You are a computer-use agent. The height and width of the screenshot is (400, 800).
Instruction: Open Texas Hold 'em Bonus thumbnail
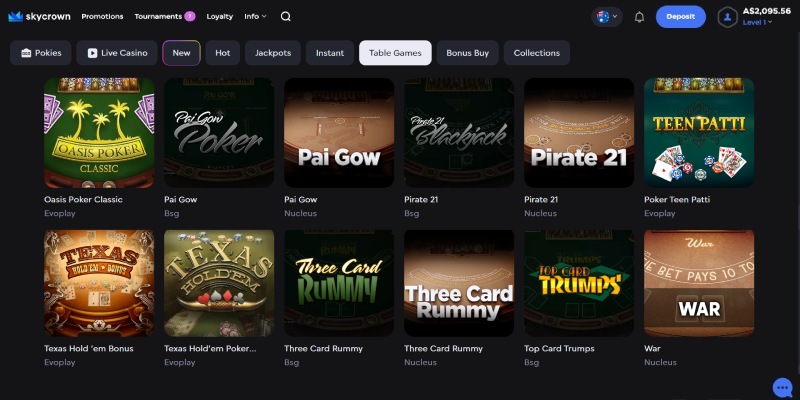(x=99, y=283)
